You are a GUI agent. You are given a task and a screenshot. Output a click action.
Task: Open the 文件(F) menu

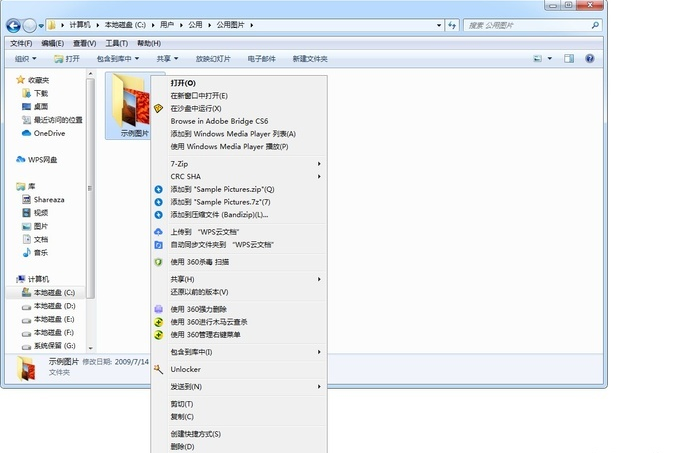click(21, 43)
